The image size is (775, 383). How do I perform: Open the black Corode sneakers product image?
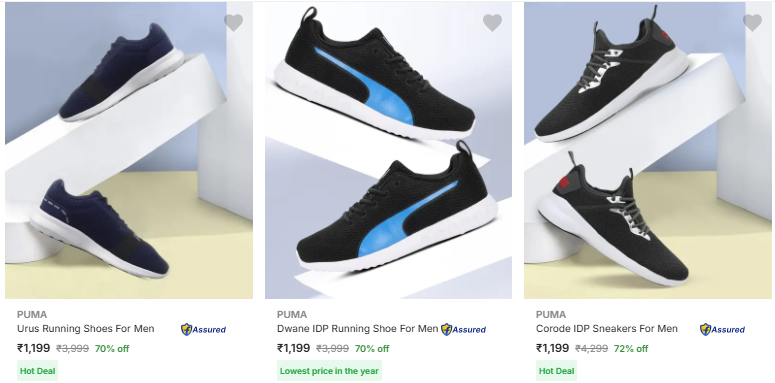click(x=648, y=150)
